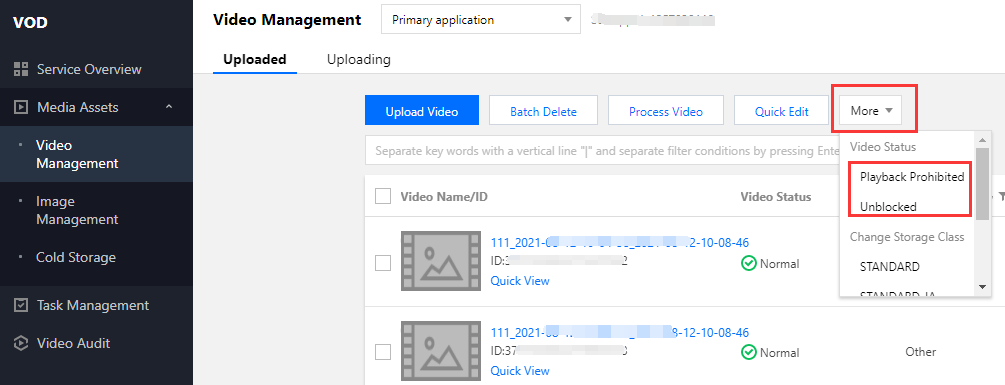This screenshot has height=385, width=1005.
Task: Select the second video row checkbox
Action: click(383, 352)
